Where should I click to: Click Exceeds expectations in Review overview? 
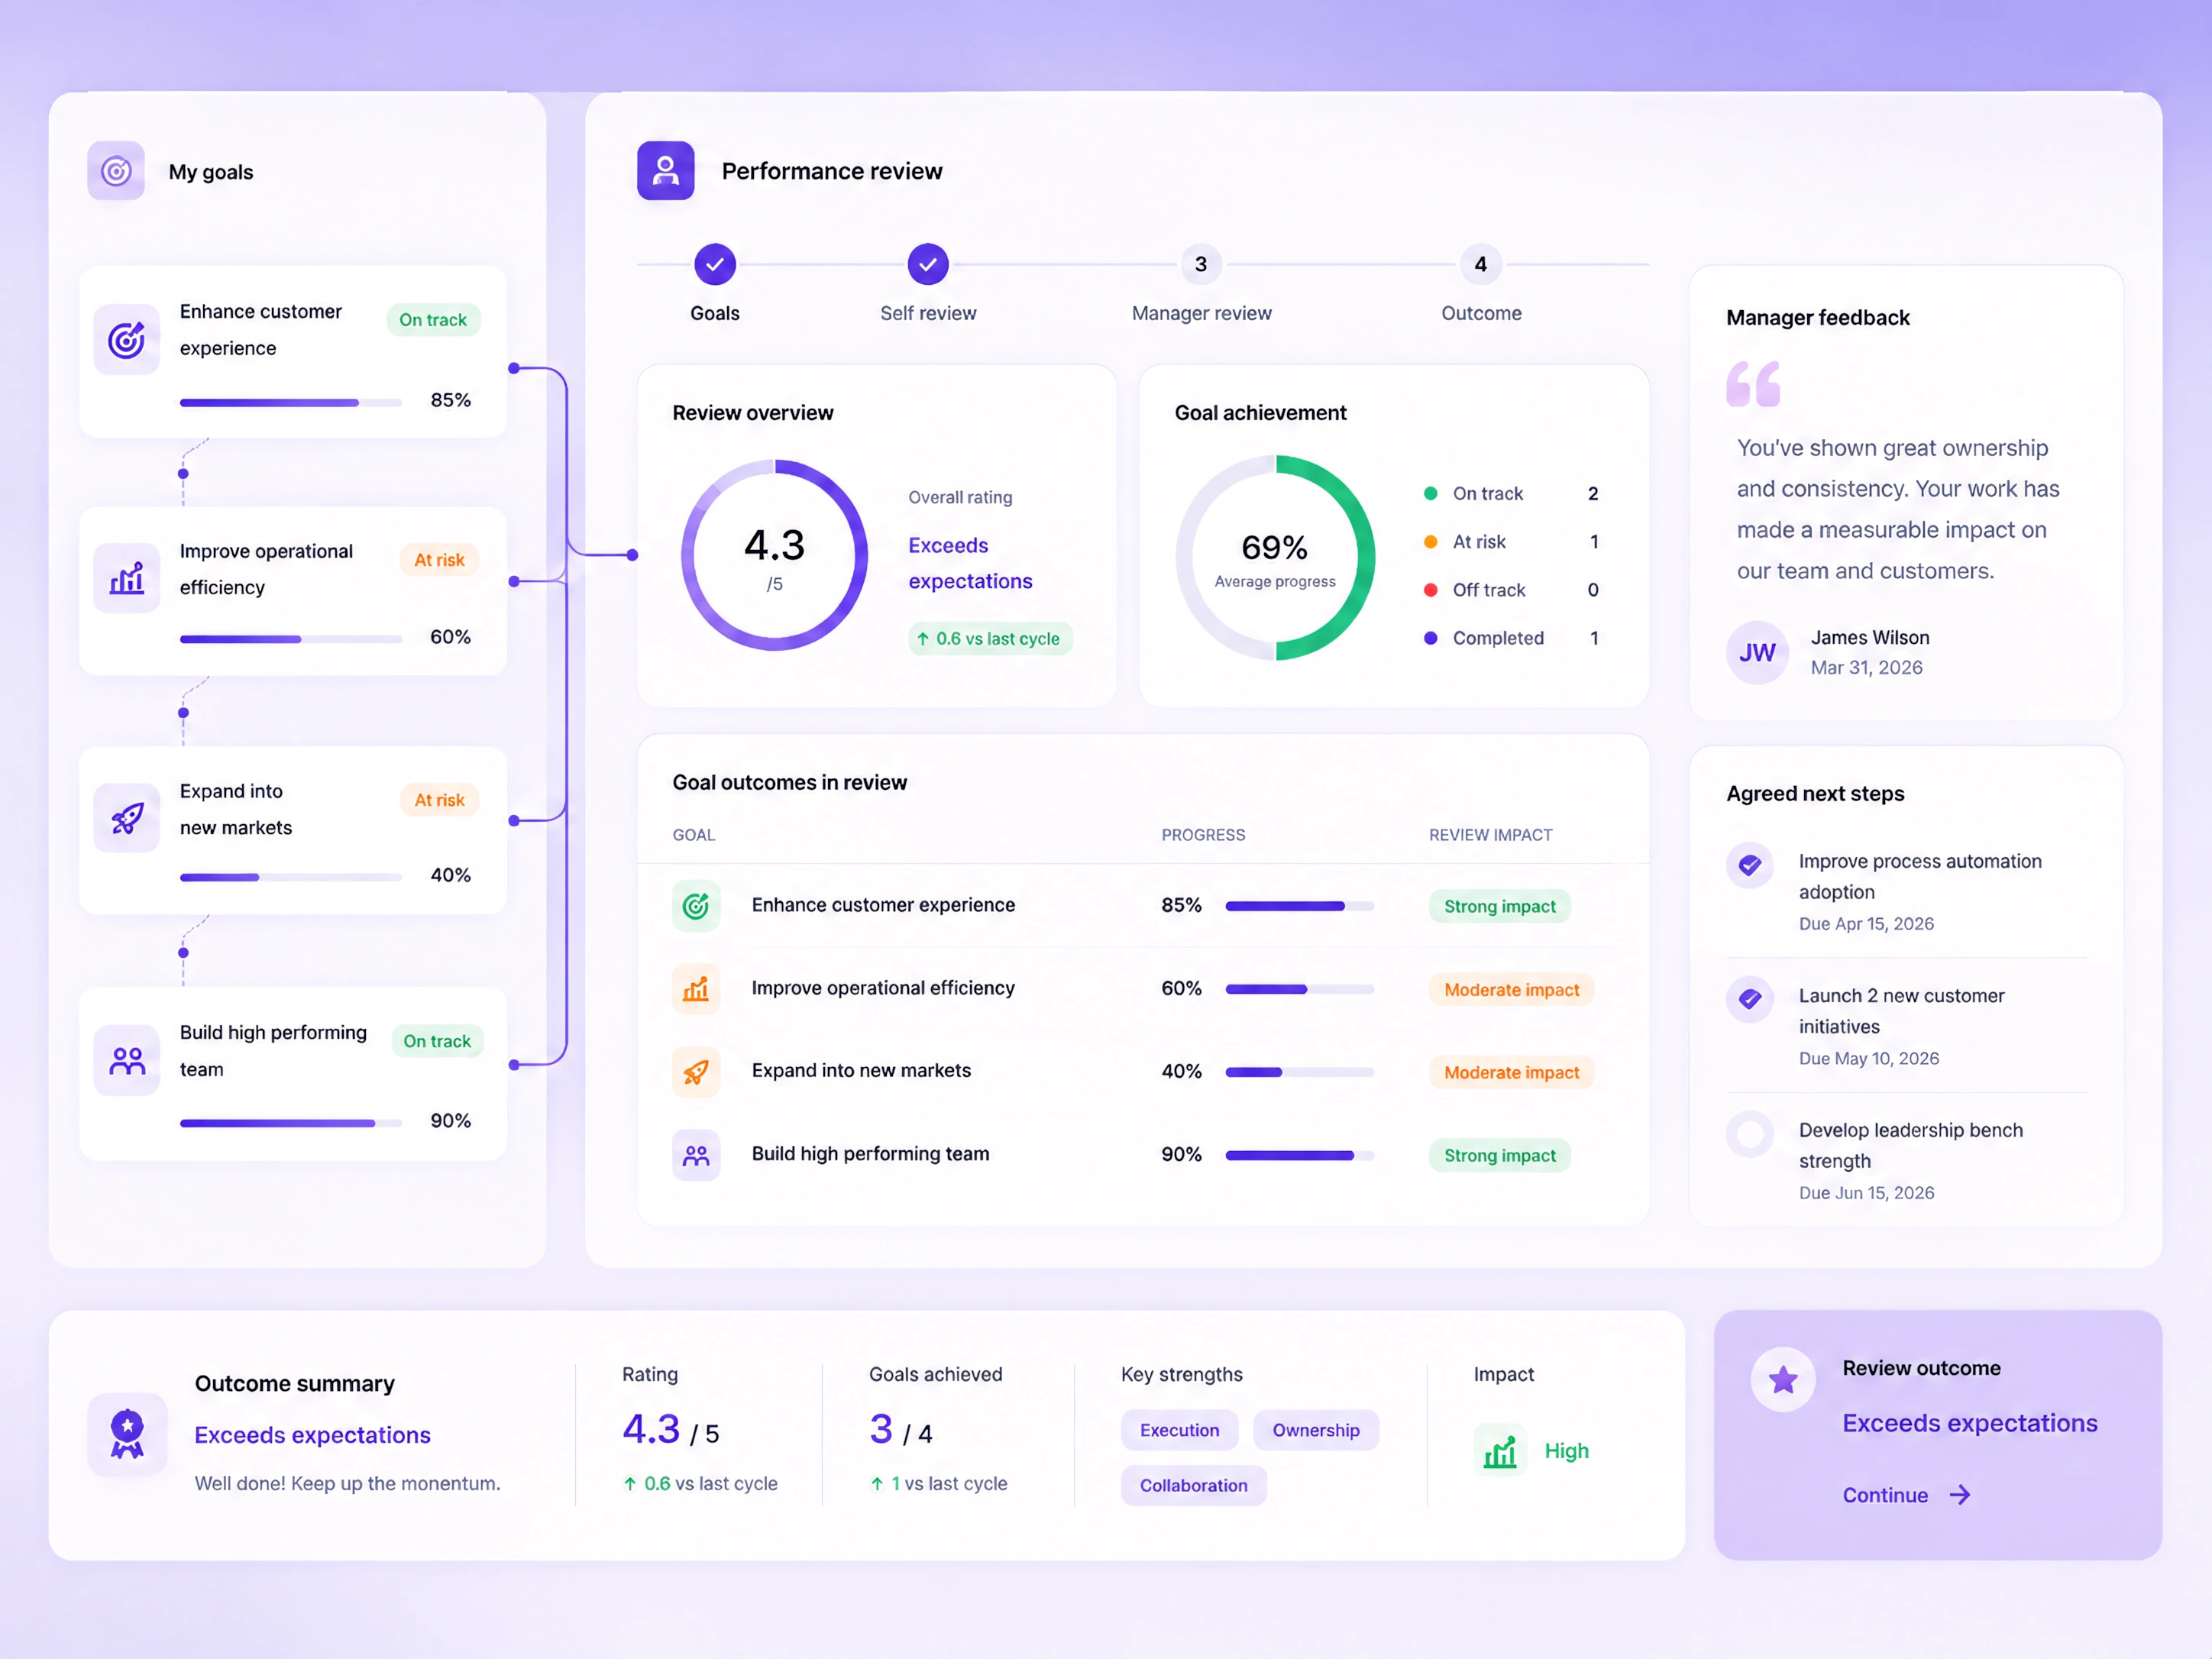[970, 563]
